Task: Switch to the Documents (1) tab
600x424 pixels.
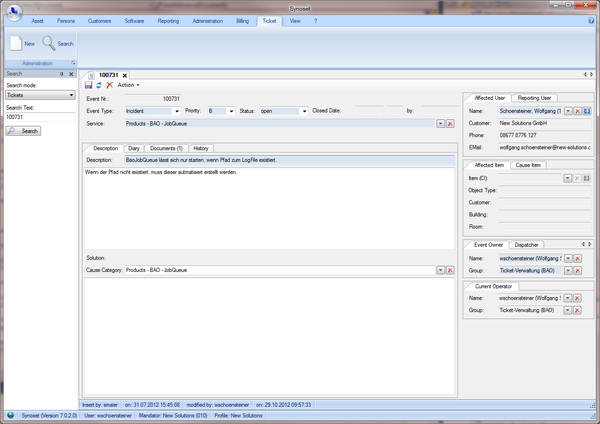Action: [166, 148]
